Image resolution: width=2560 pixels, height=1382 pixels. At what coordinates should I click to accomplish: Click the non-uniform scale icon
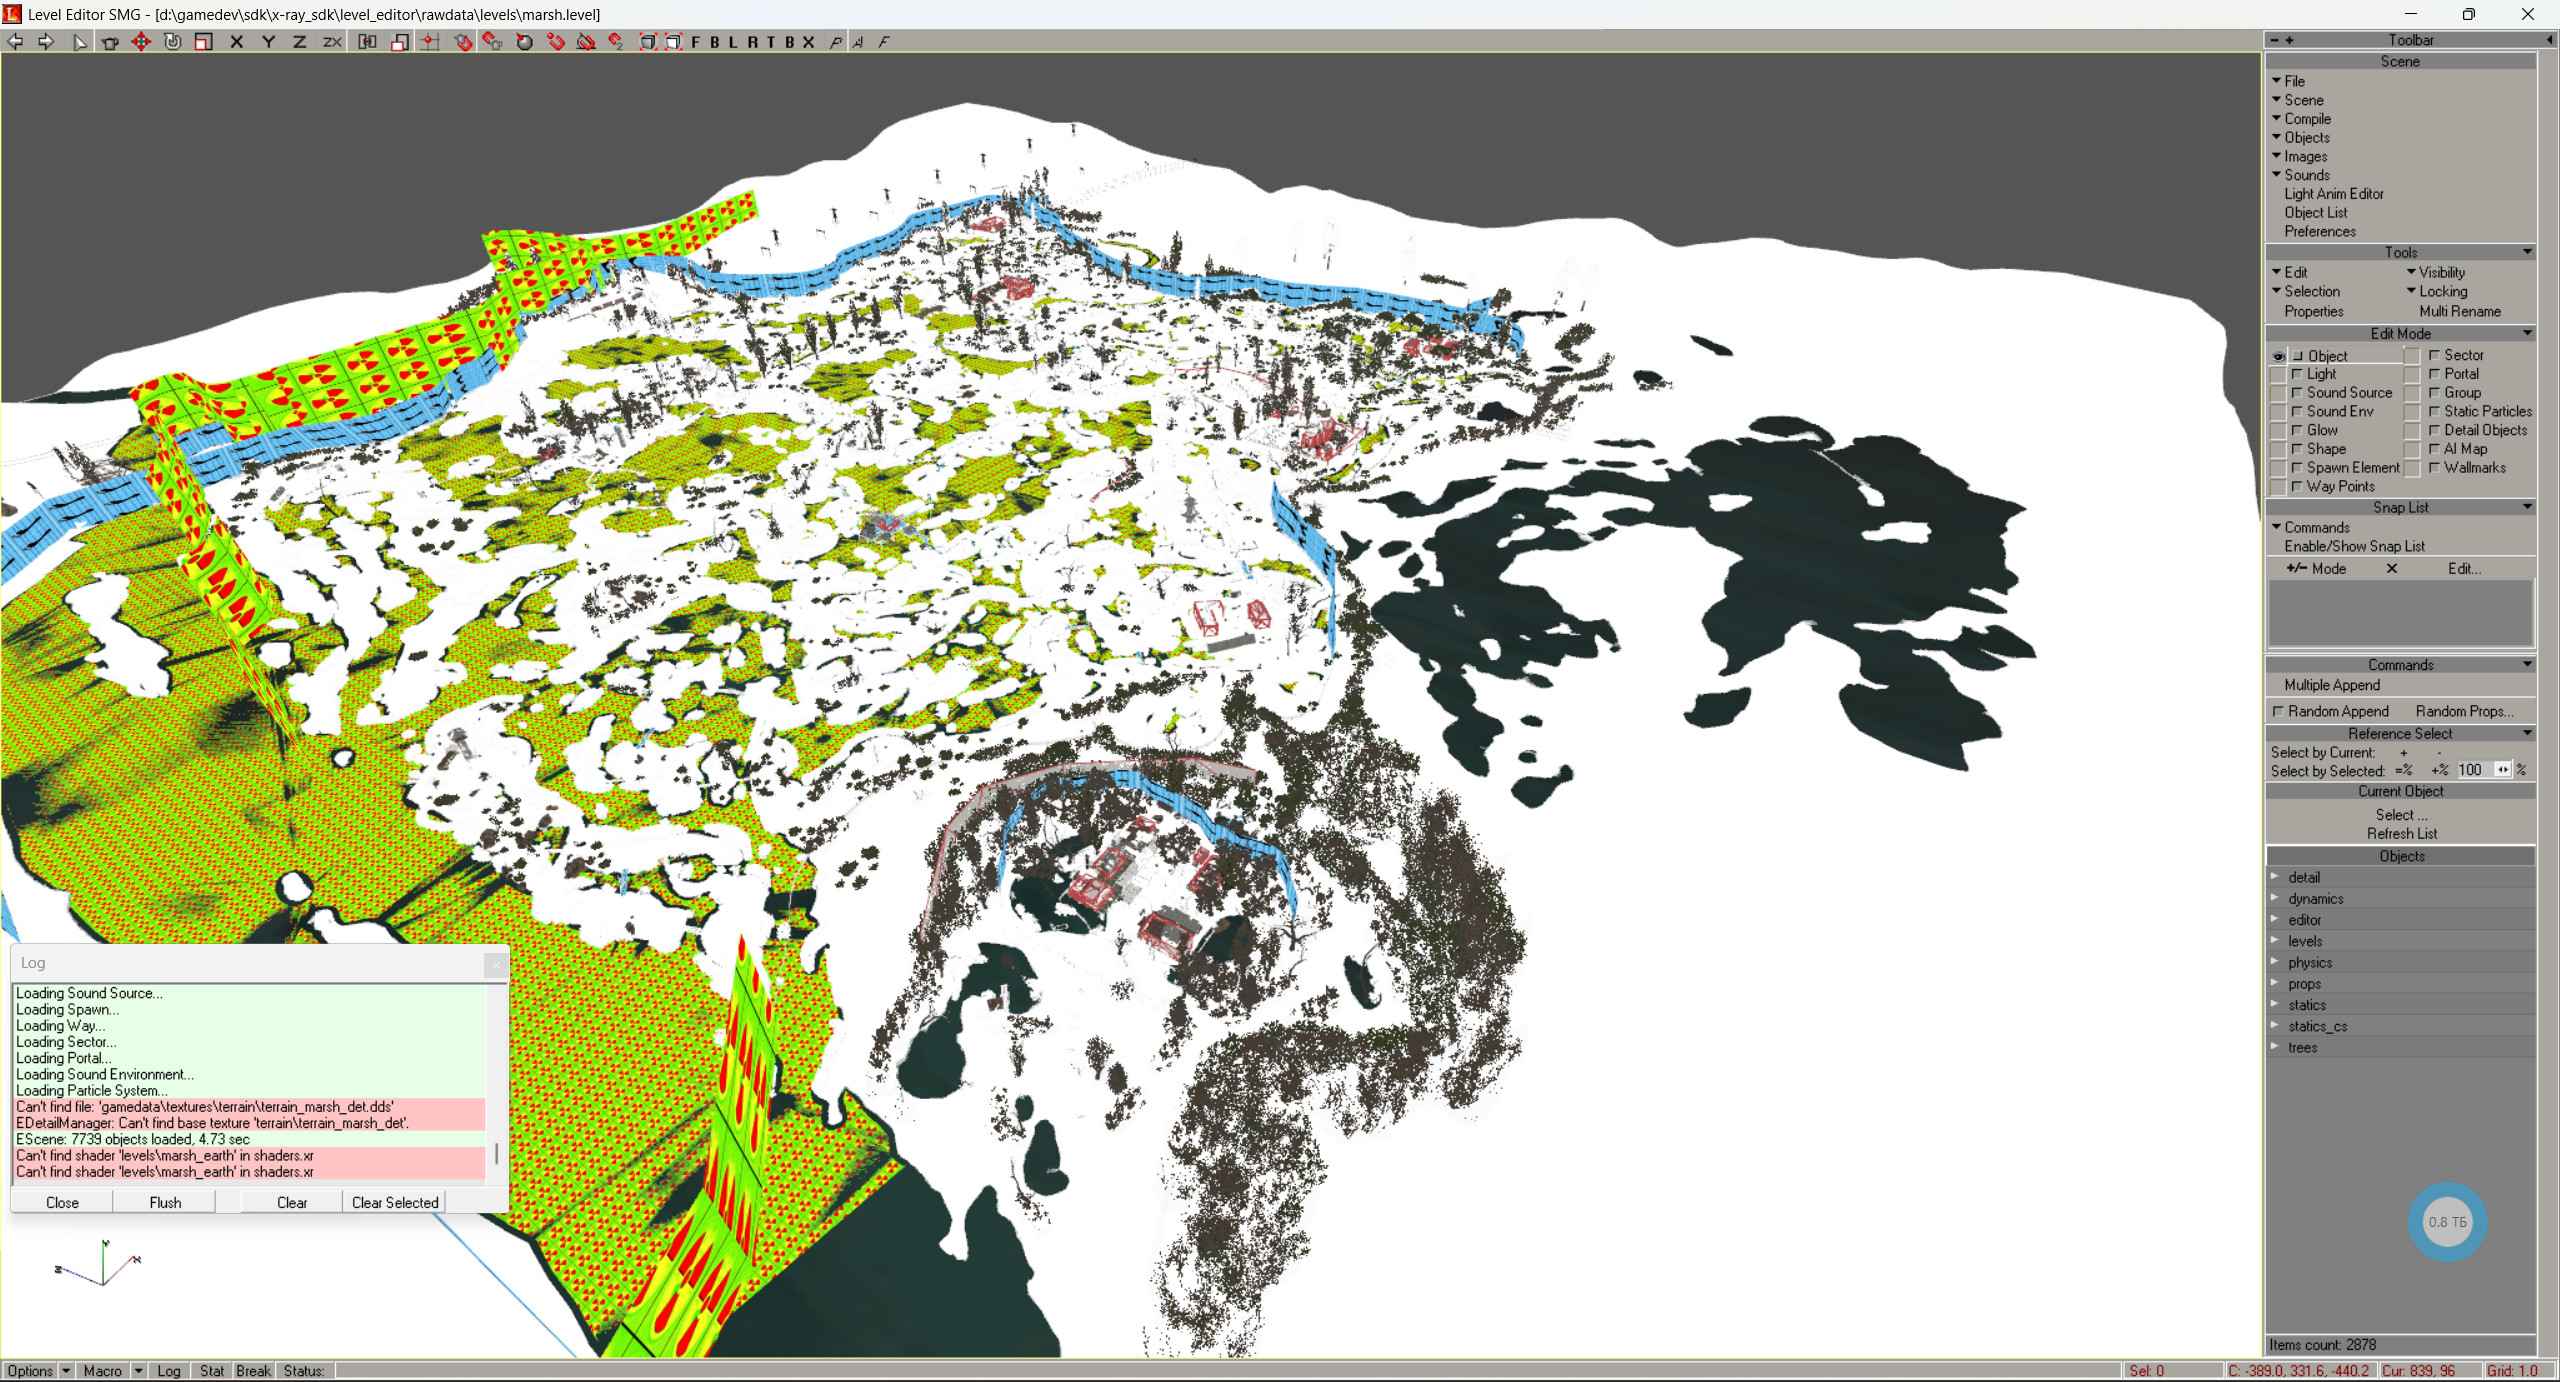click(x=399, y=42)
